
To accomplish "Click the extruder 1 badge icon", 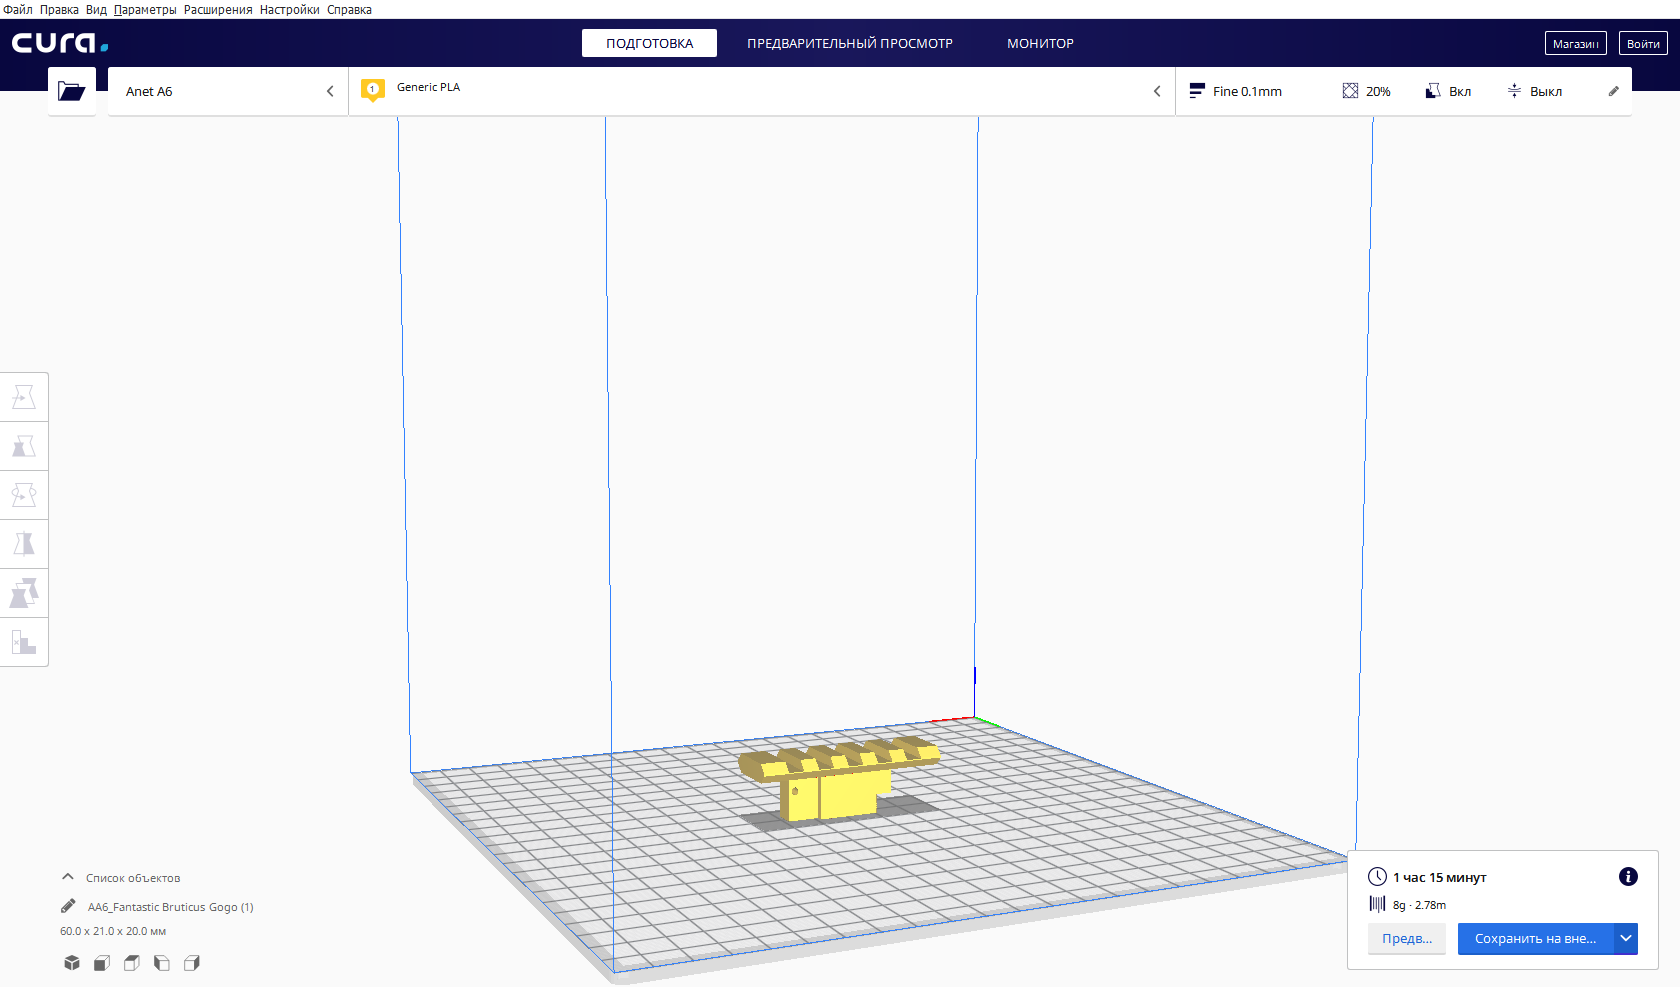I will 373,90.
